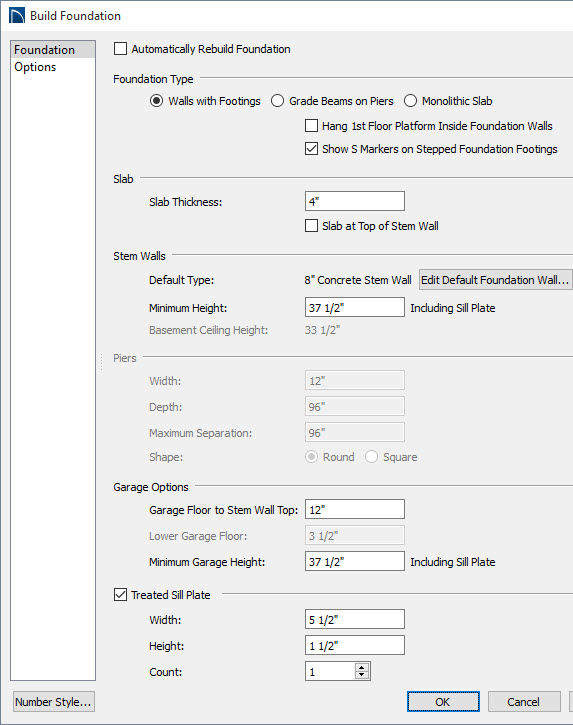Select Foundation in the left panel list
This screenshot has width=573, height=725.
click(44, 49)
